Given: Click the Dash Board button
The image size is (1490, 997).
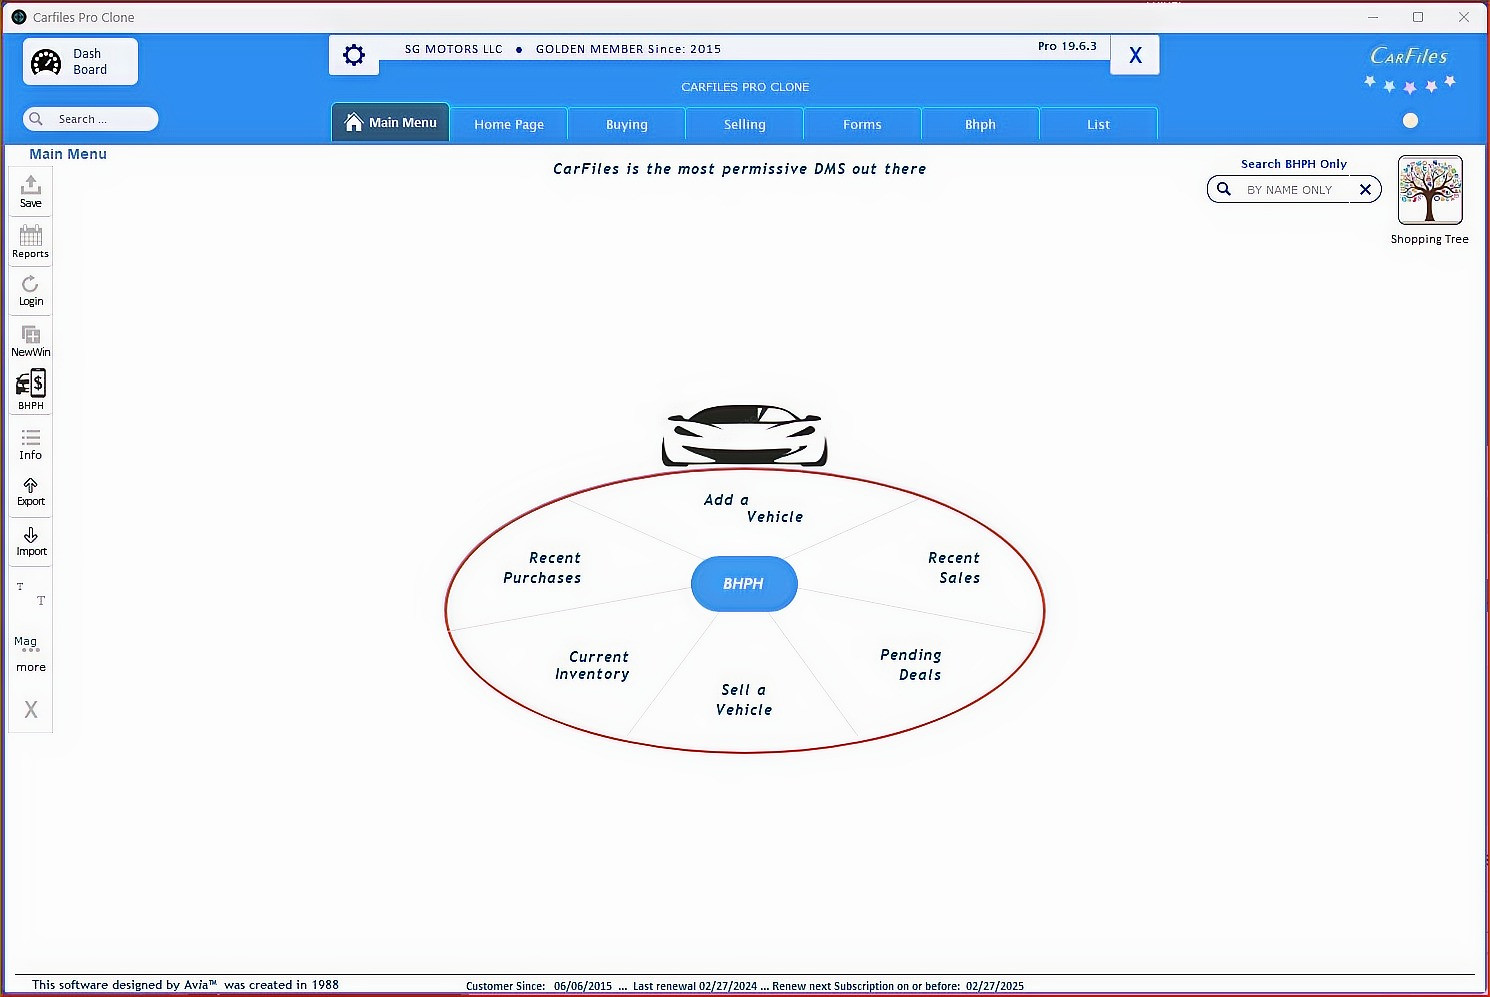Looking at the screenshot, I should [80, 61].
